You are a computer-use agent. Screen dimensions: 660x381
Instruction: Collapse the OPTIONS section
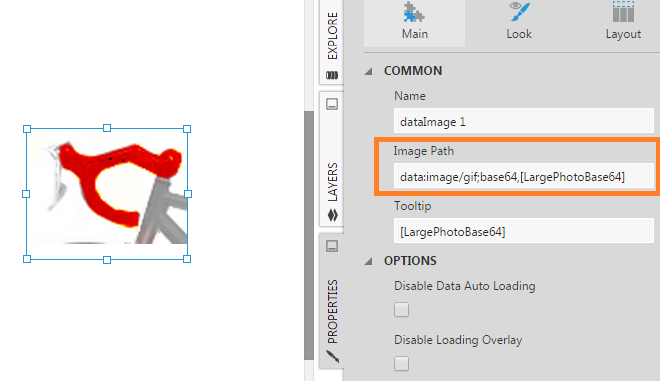[369, 261]
